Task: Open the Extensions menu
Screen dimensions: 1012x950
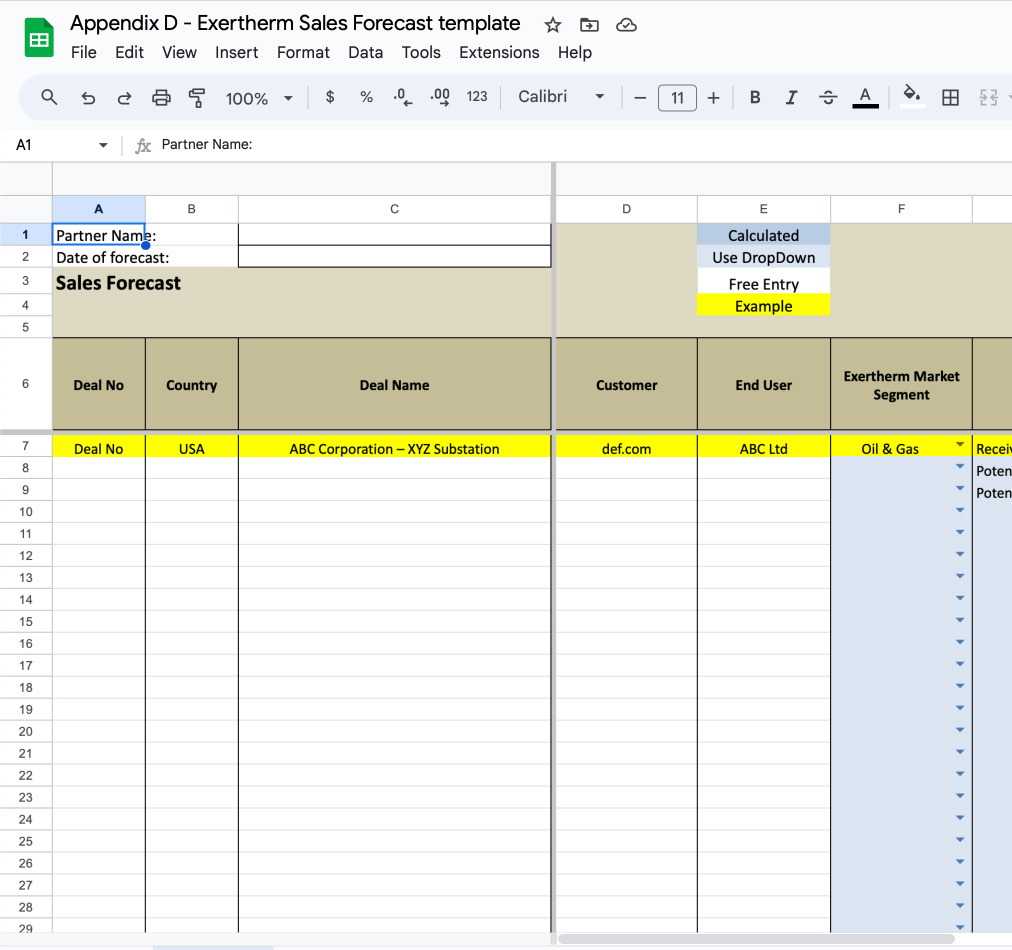Action: click(x=499, y=53)
